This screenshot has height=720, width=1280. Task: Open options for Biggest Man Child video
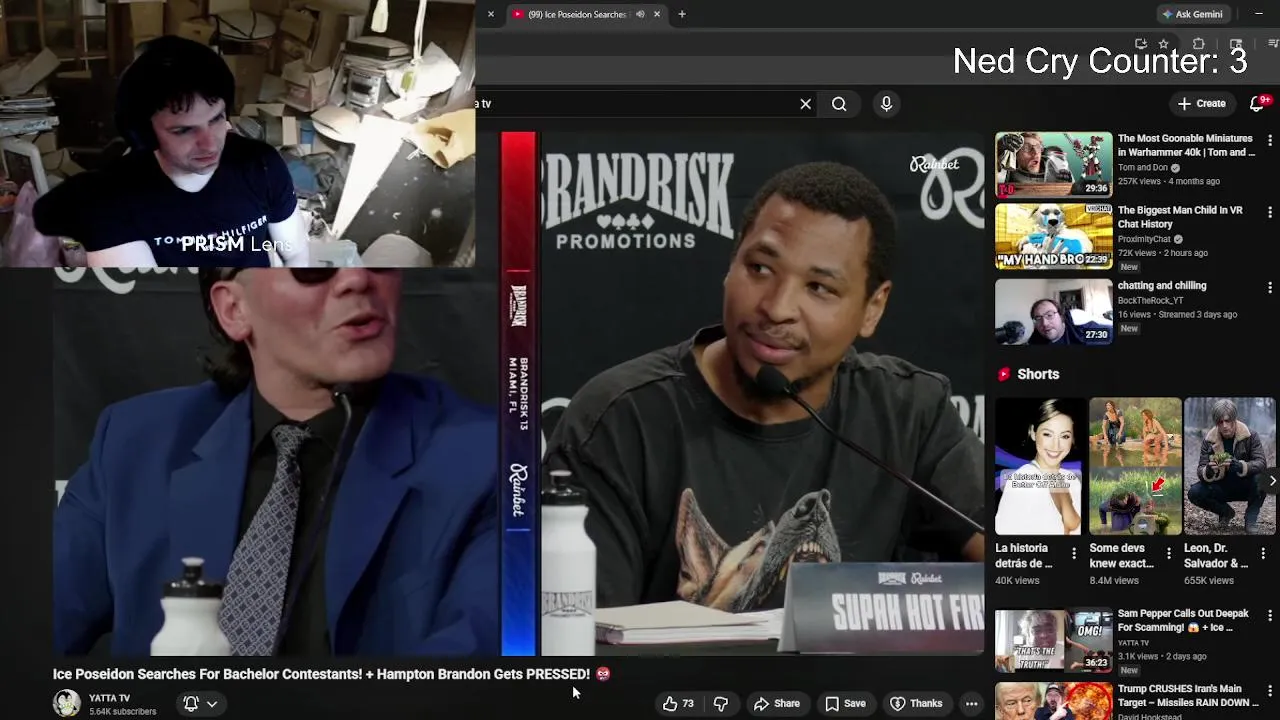(1270, 213)
